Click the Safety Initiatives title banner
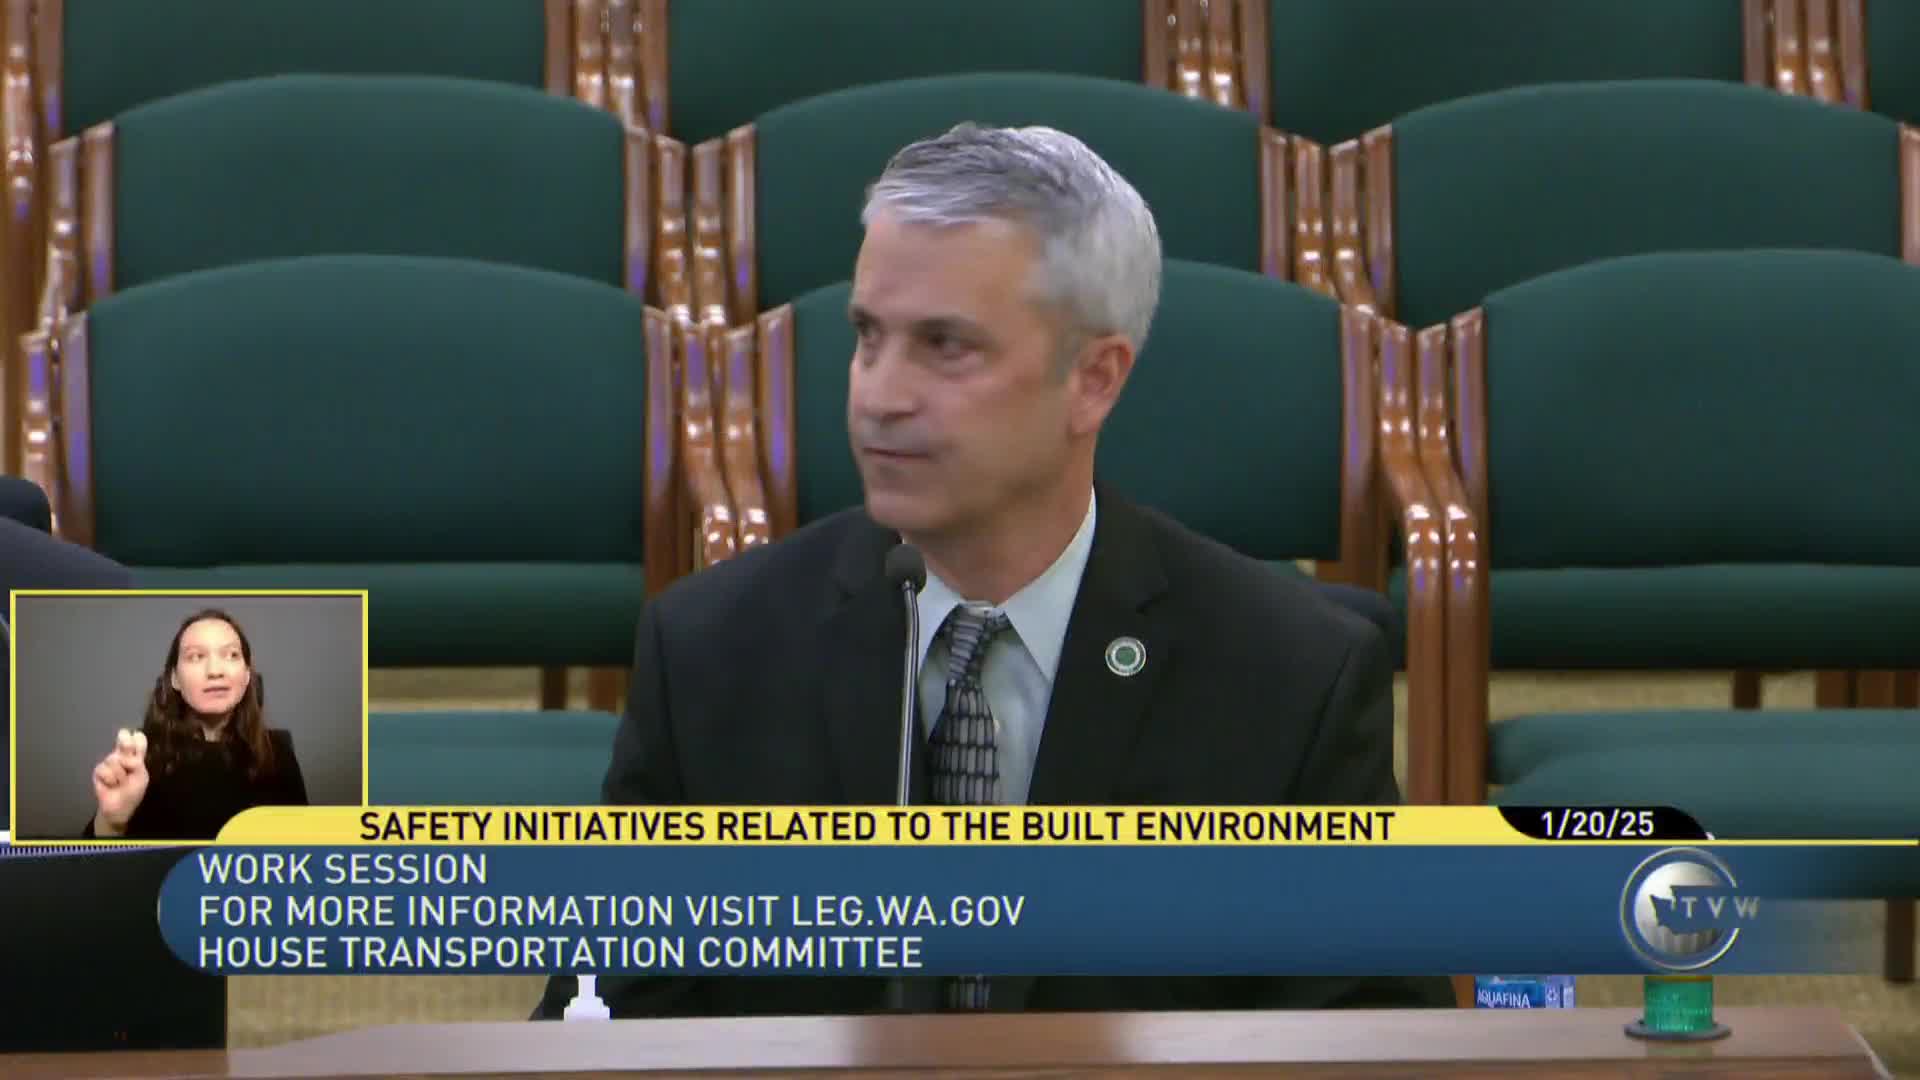1920x1080 pixels. (x=876, y=826)
